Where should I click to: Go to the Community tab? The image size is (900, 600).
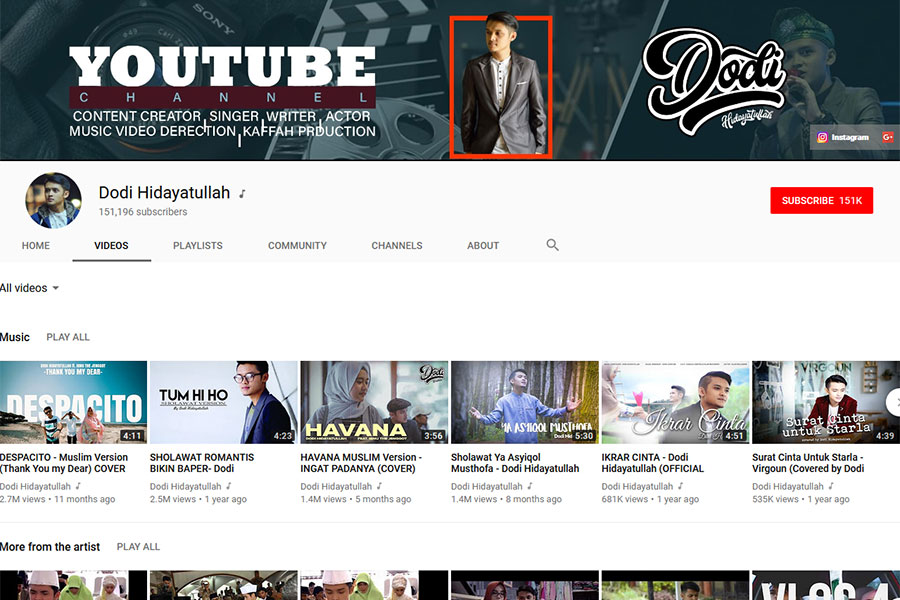click(297, 245)
